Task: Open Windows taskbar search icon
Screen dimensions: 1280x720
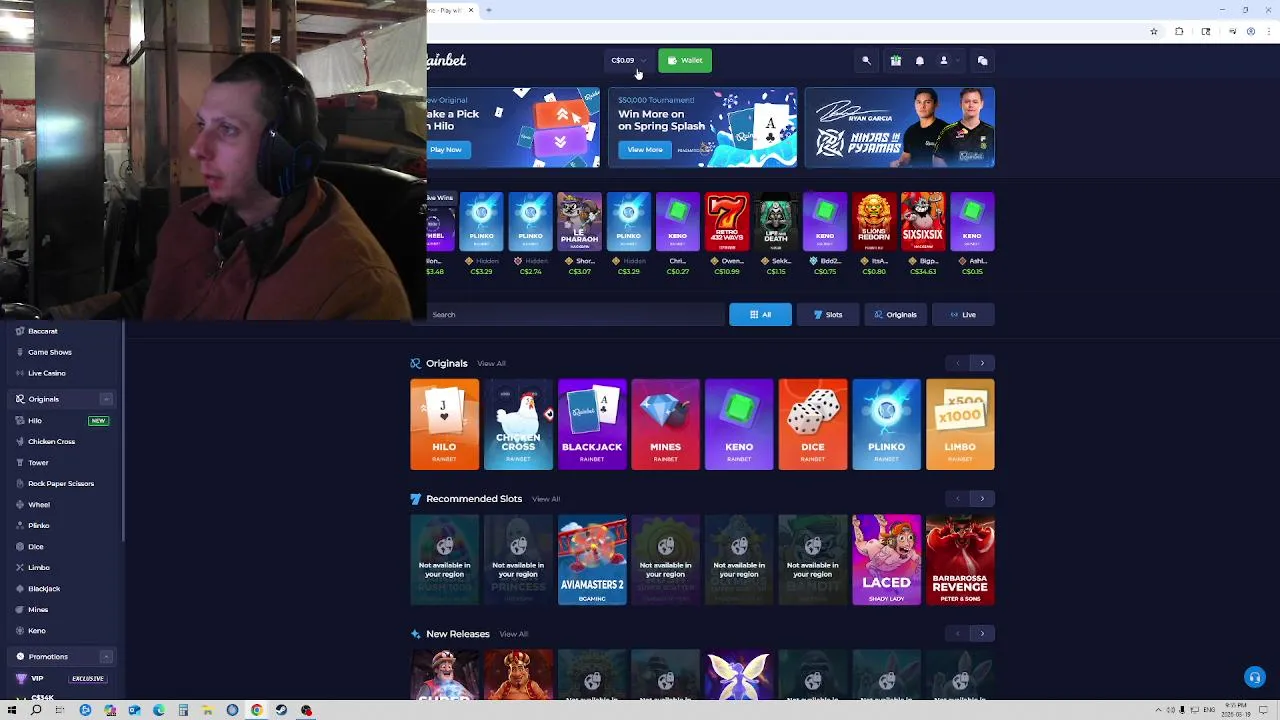Action: tap(36, 710)
